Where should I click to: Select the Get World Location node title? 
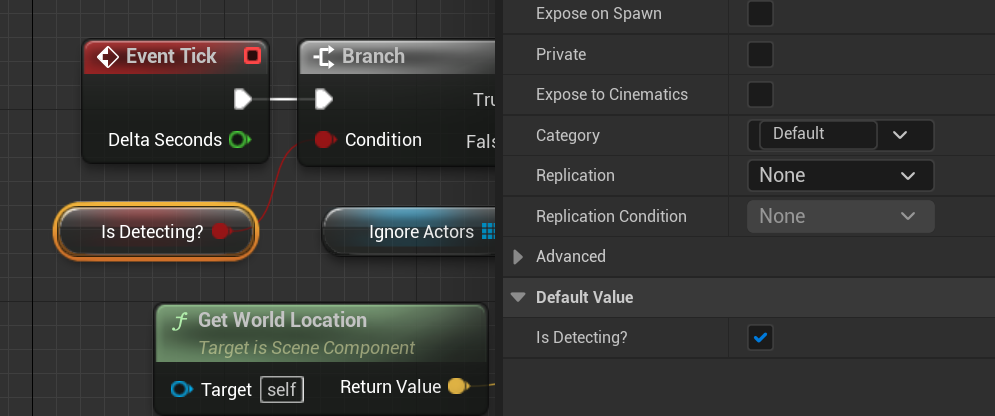click(282, 320)
